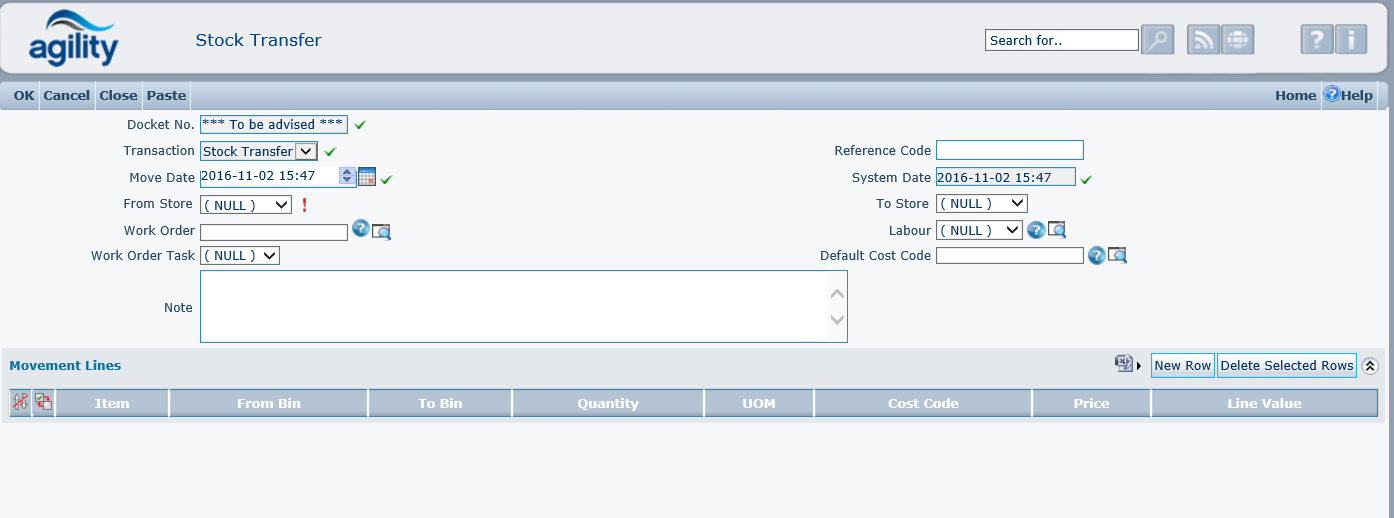Collapse the Movement Lines section

(x=1370, y=366)
